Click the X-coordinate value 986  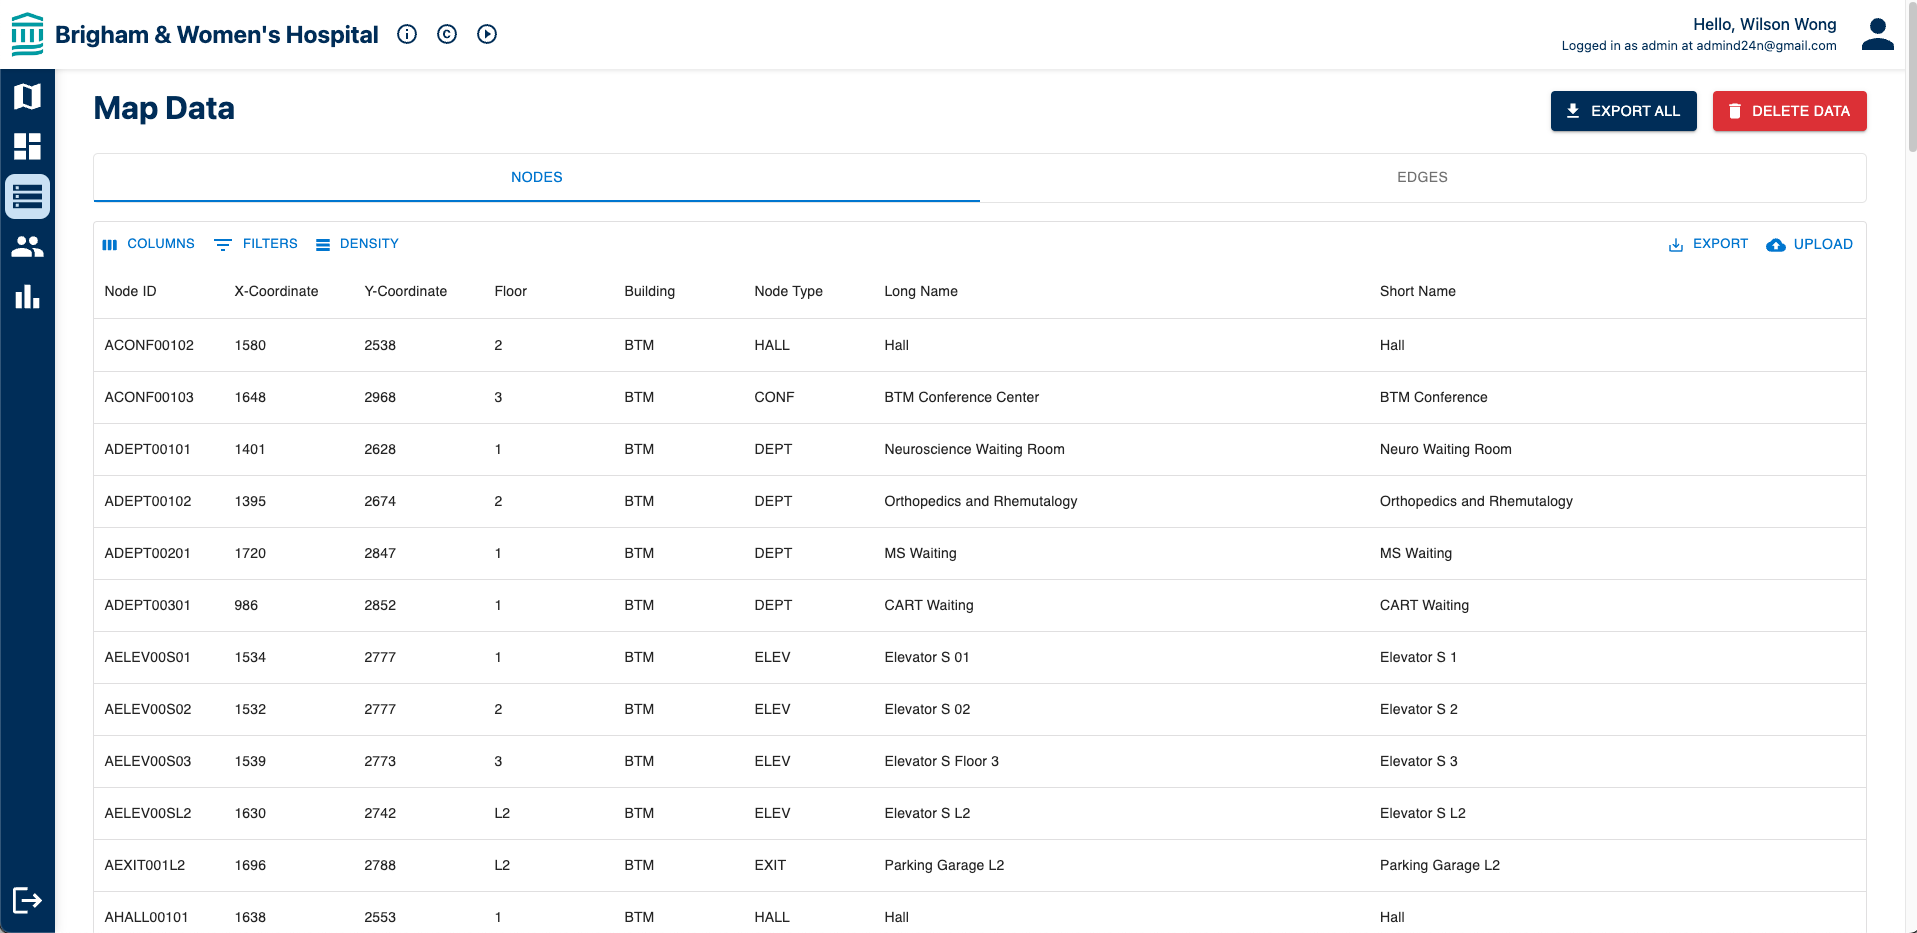246,605
